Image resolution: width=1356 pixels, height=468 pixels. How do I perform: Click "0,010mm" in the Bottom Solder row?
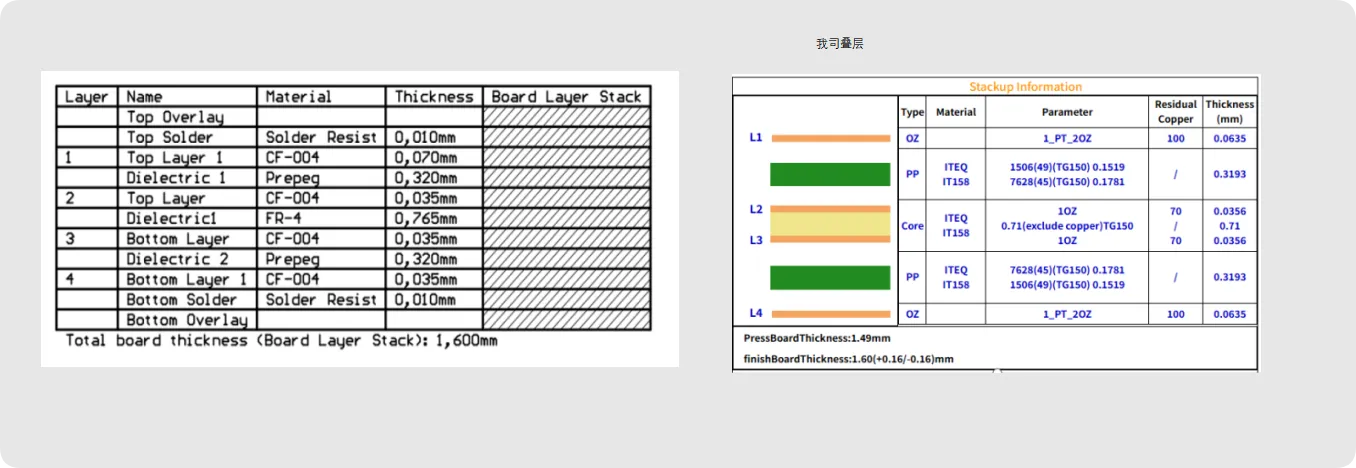coord(426,300)
